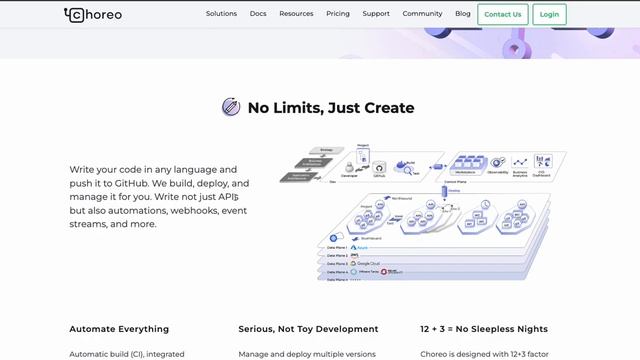640x360 pixels.
Task: Click the Google Cloud logo in diagram
Action: (365, 264)
